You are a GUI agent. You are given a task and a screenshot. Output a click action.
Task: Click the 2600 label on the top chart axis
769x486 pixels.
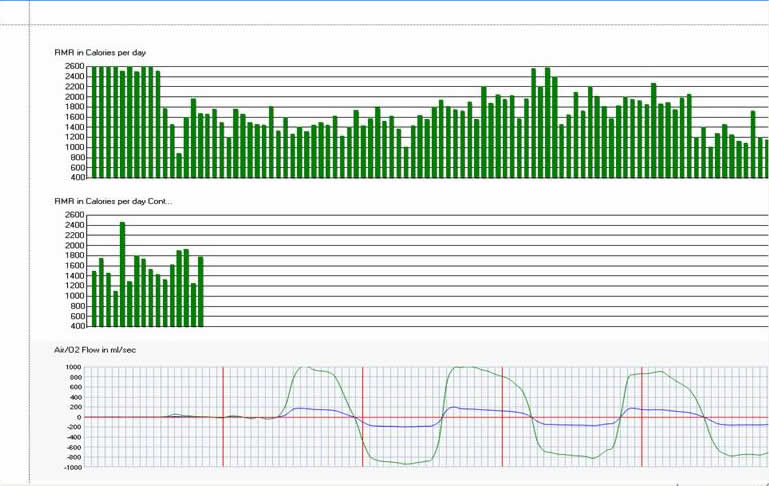pyautogui.click(x=74, y=67)
